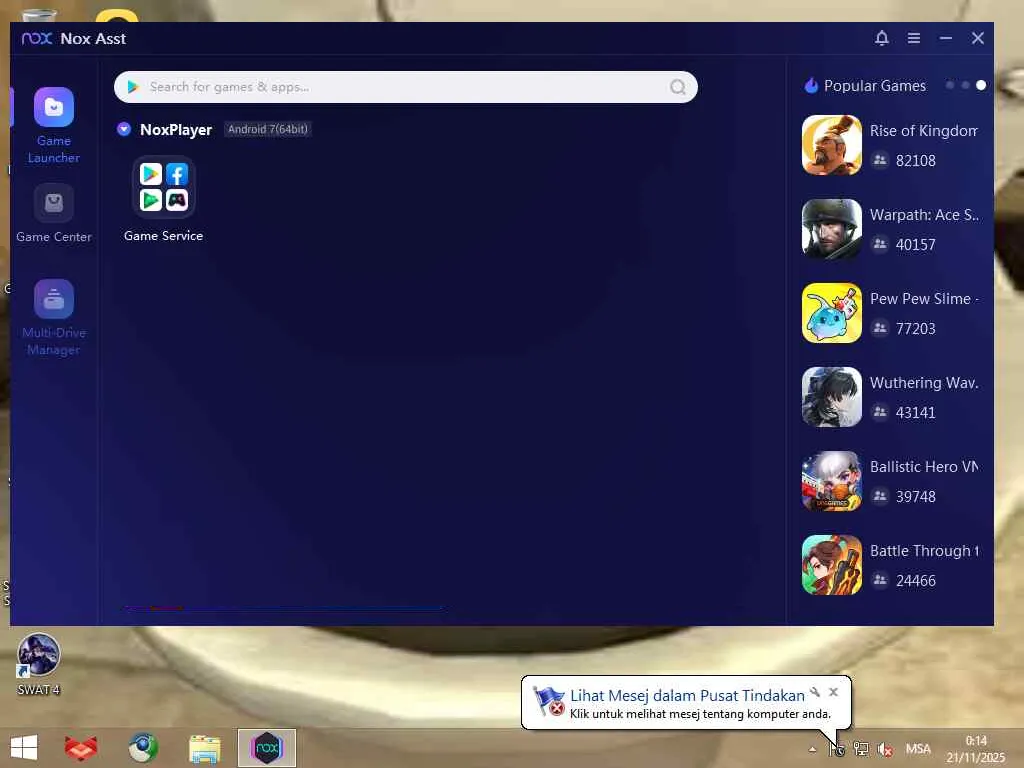Click the wrench icon in notification balloon
Image resolution: width=1024 pixels, height=768 pixels.
pos(815,692)
